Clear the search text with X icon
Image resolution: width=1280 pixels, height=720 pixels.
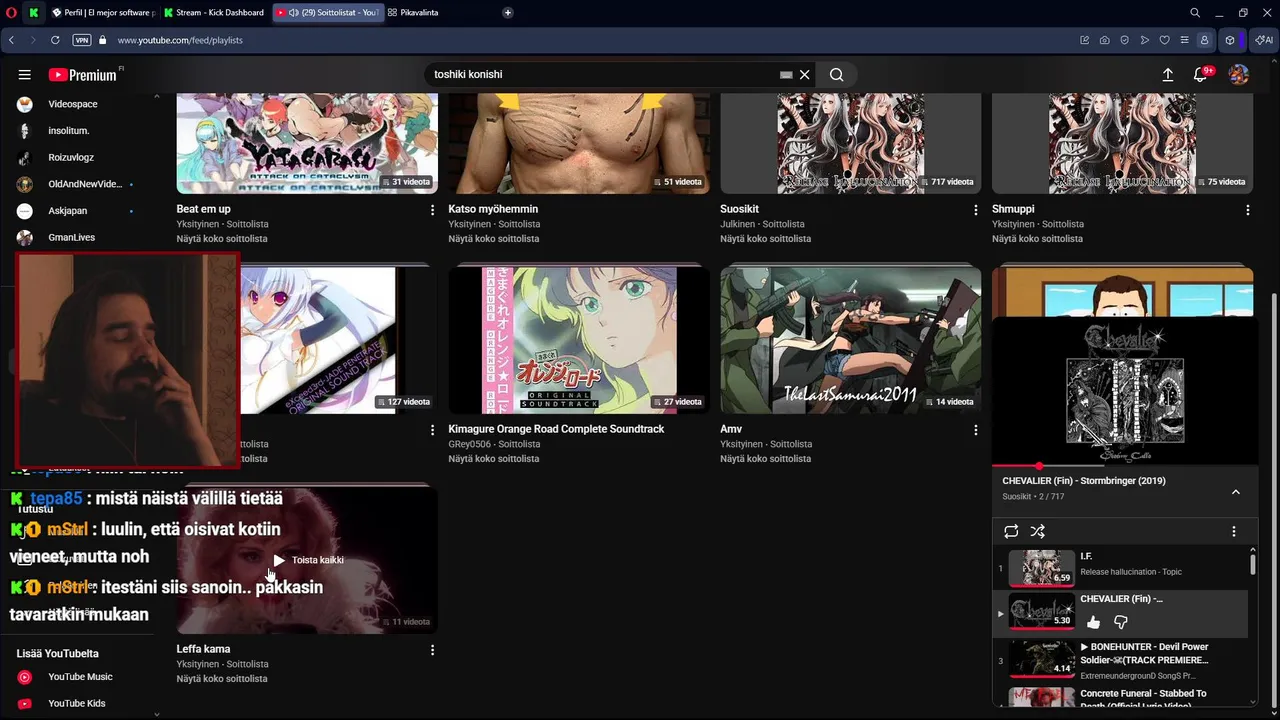tap(804, 75)
